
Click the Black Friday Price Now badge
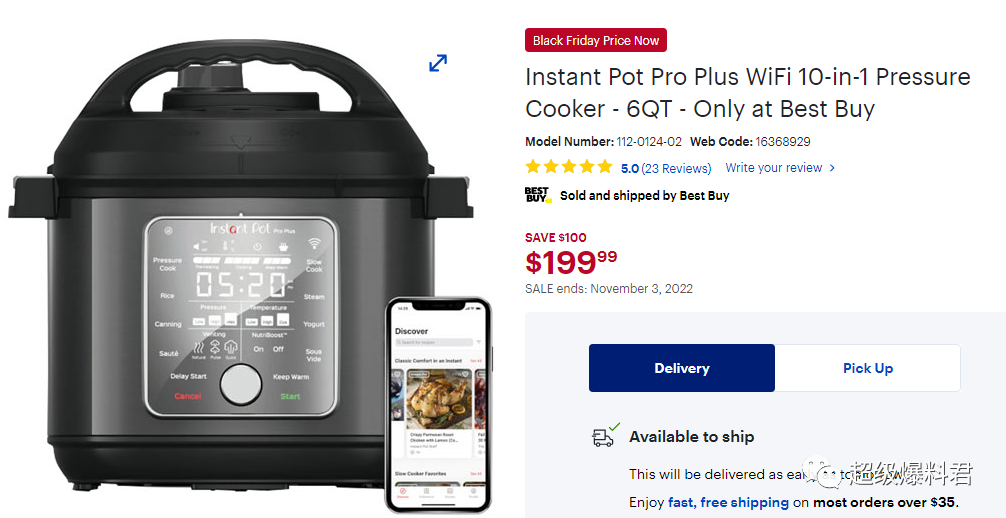point(595,40)
